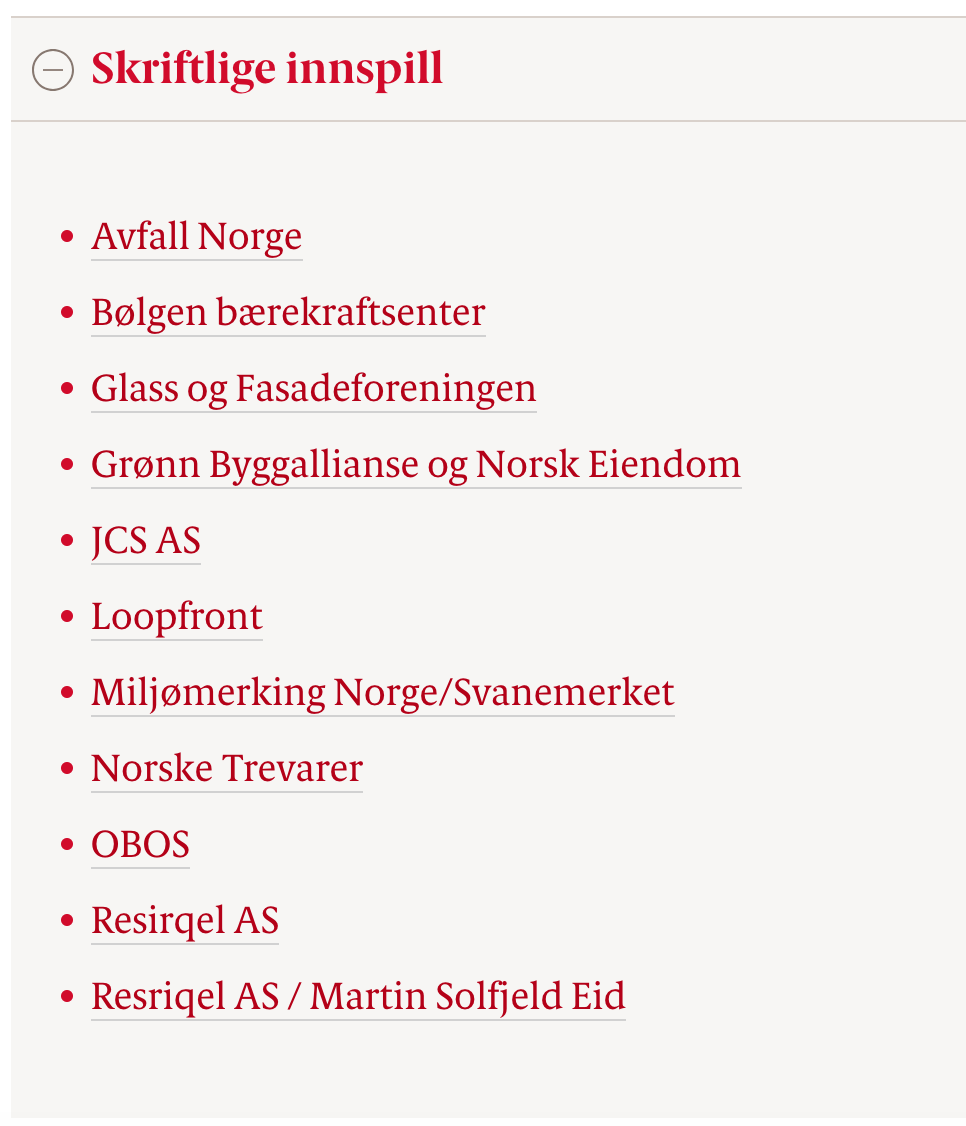Viewport: 966px width, 1126px height.
Task: Open the Bølgen bærekraftsenter link
Action: (x=289, y=312)
